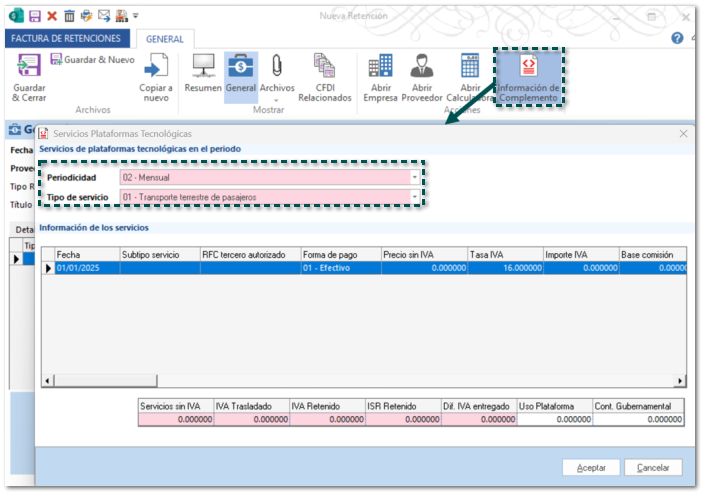Click the Cancelar button
704x495 pixels.
tap(653, 467)
